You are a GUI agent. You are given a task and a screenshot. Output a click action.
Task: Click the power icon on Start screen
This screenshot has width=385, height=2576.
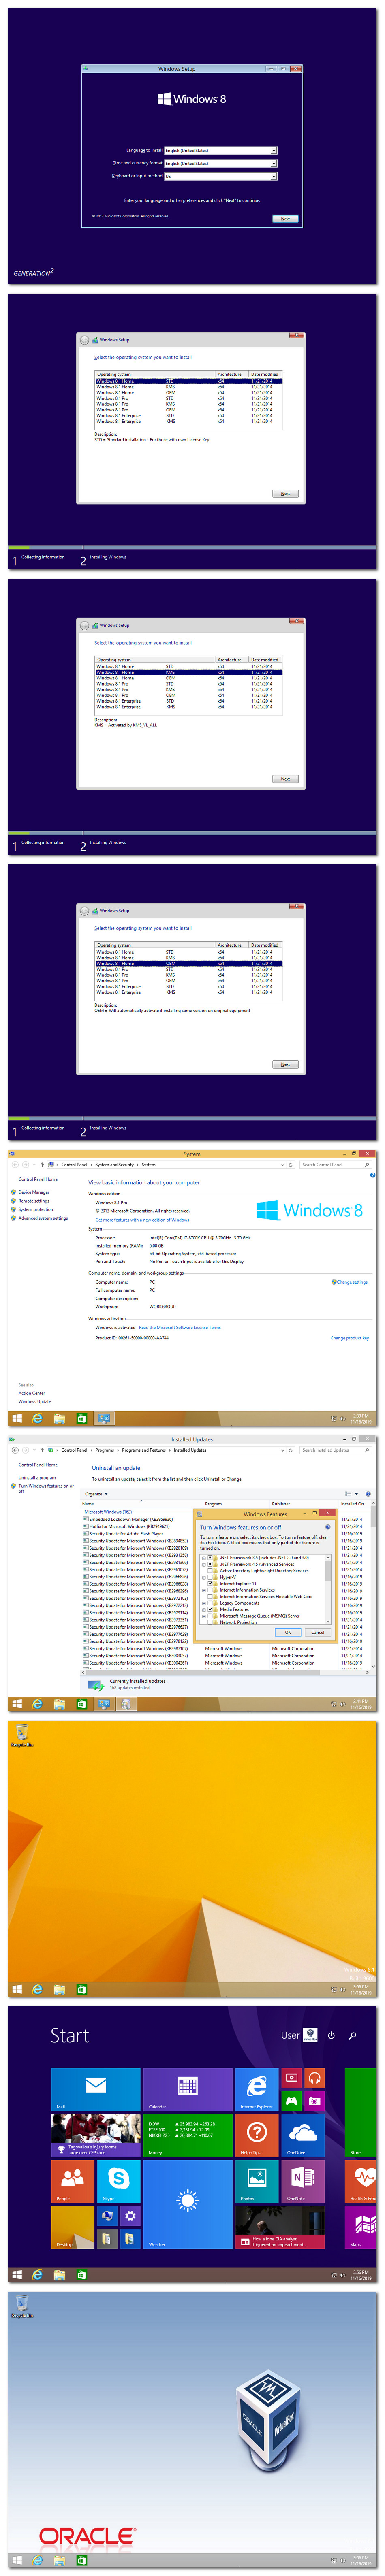point(331,2035)
